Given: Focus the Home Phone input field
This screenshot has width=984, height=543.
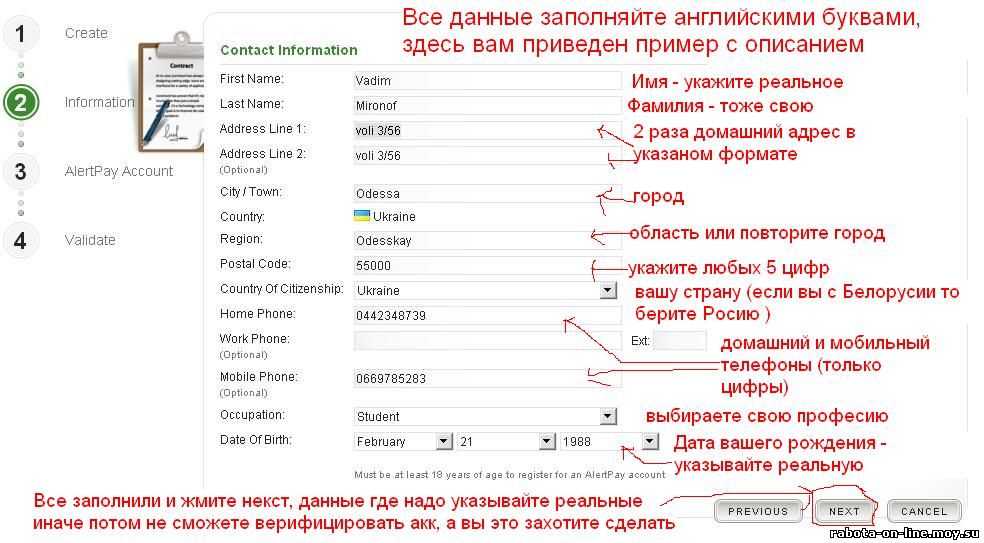Looking at the screenshot, I should pos(487,316).
